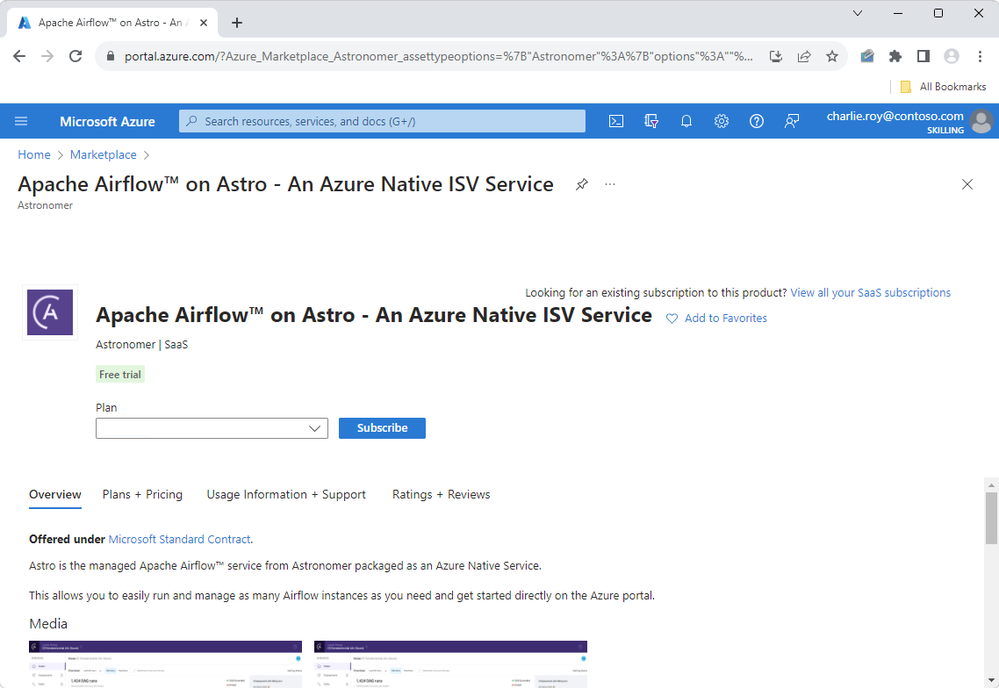Pin this Marketplace page to the dashboard
Image resolution: width=999 pixels, height=688 pixels.
(582, 184)
